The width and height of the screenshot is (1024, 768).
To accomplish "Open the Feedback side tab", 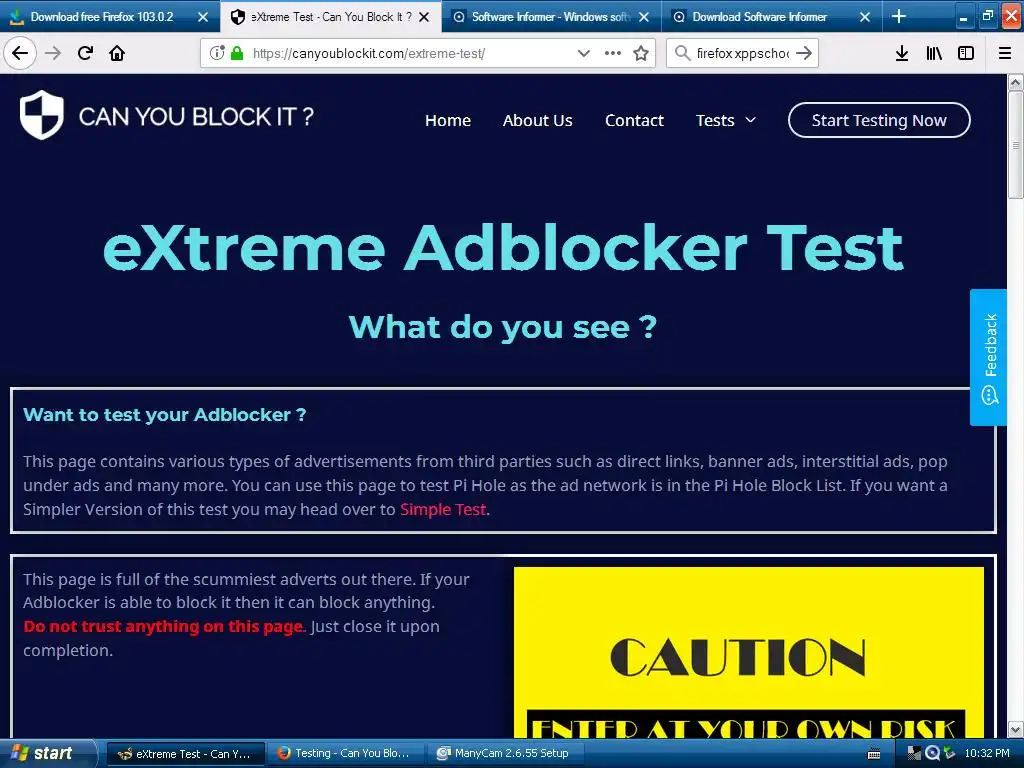I will pos(989,357).
